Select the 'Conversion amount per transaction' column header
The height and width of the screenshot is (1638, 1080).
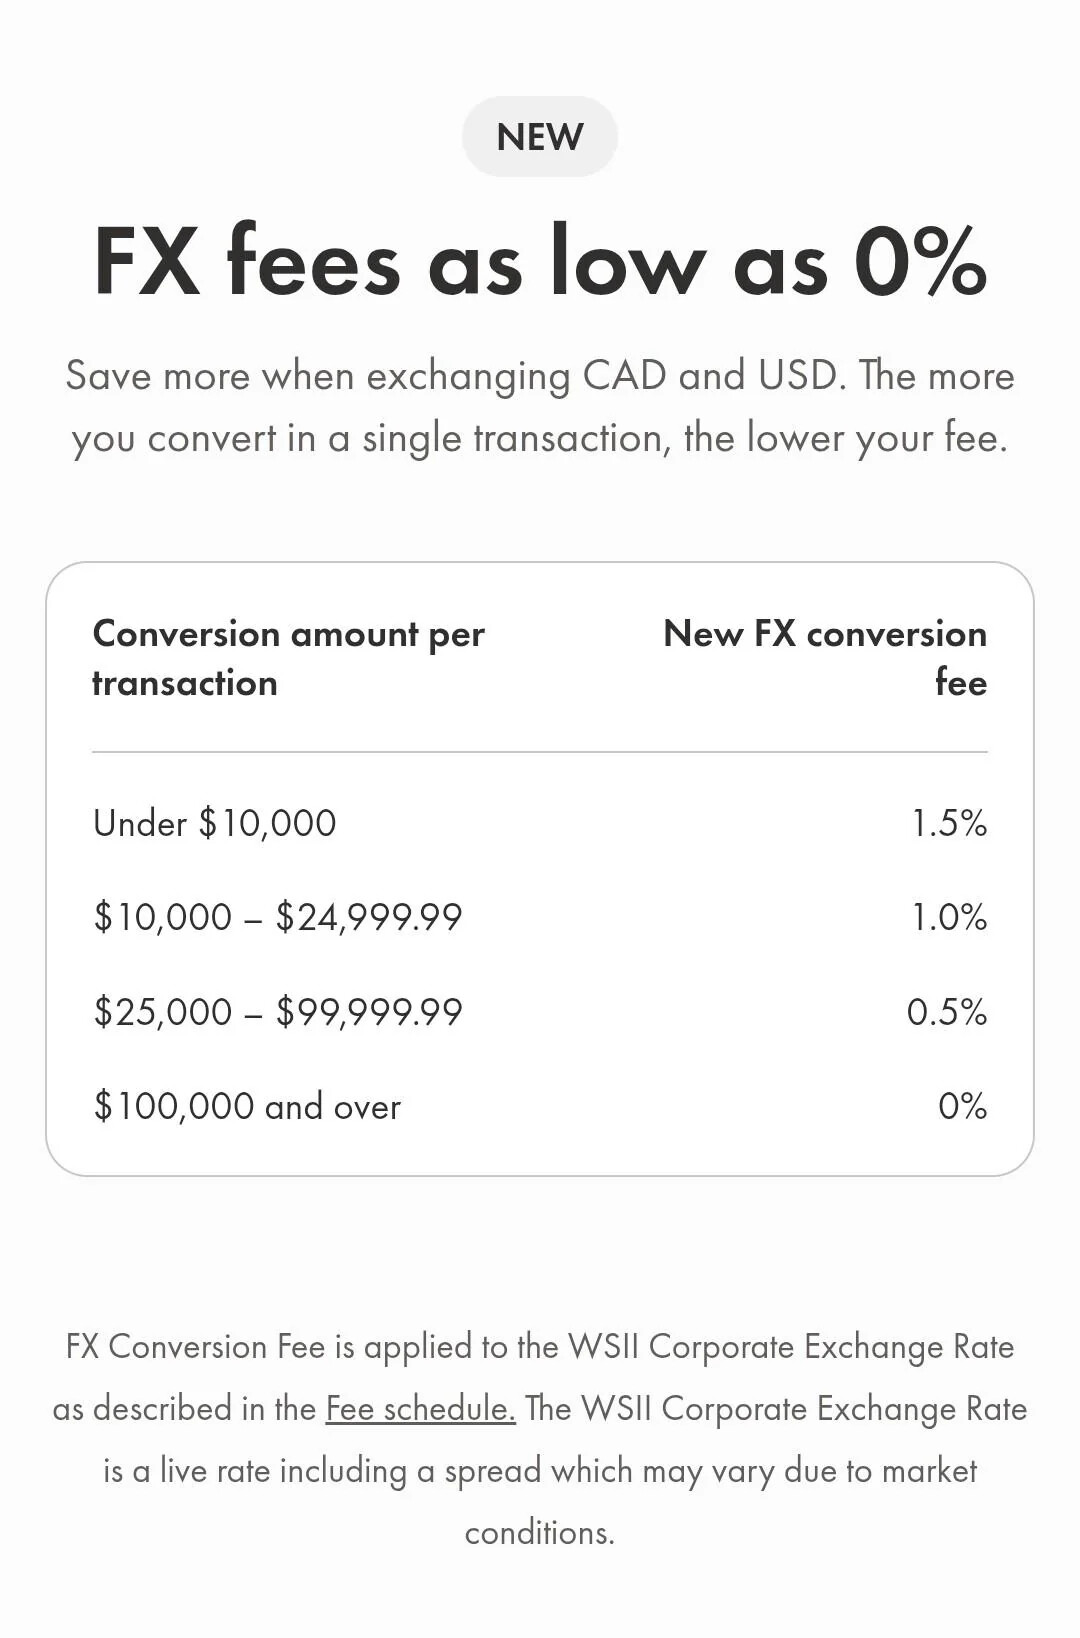(288, 658)
